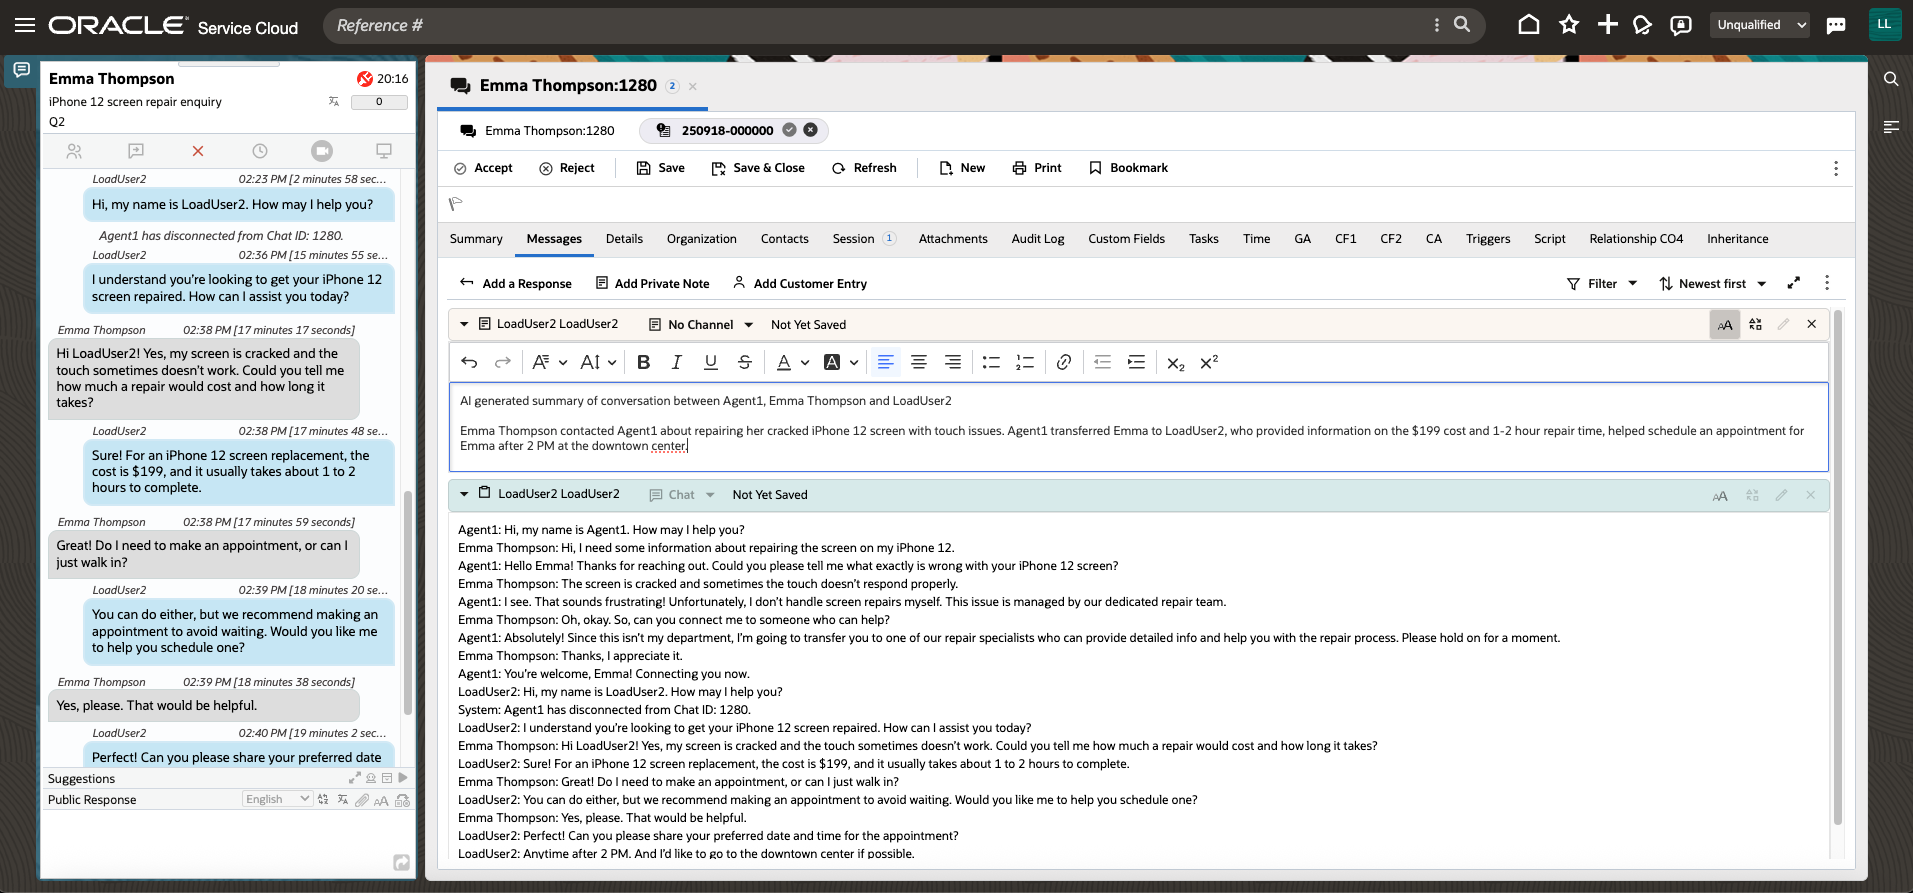Click the video chat icon in chat toolbar
Viewport: 1913px width, 893px height.
pos(321,151)
